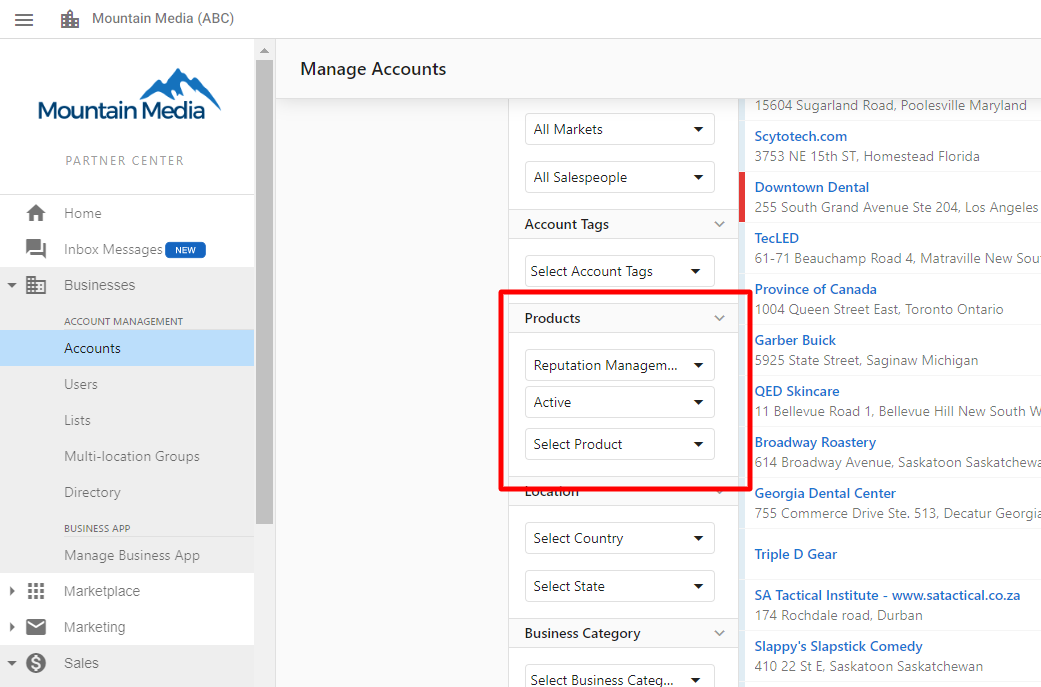Click the address 3753 NE 15th ST, Homestead Florida
This screenshot has height=687, width=1041.
[866, 157]
